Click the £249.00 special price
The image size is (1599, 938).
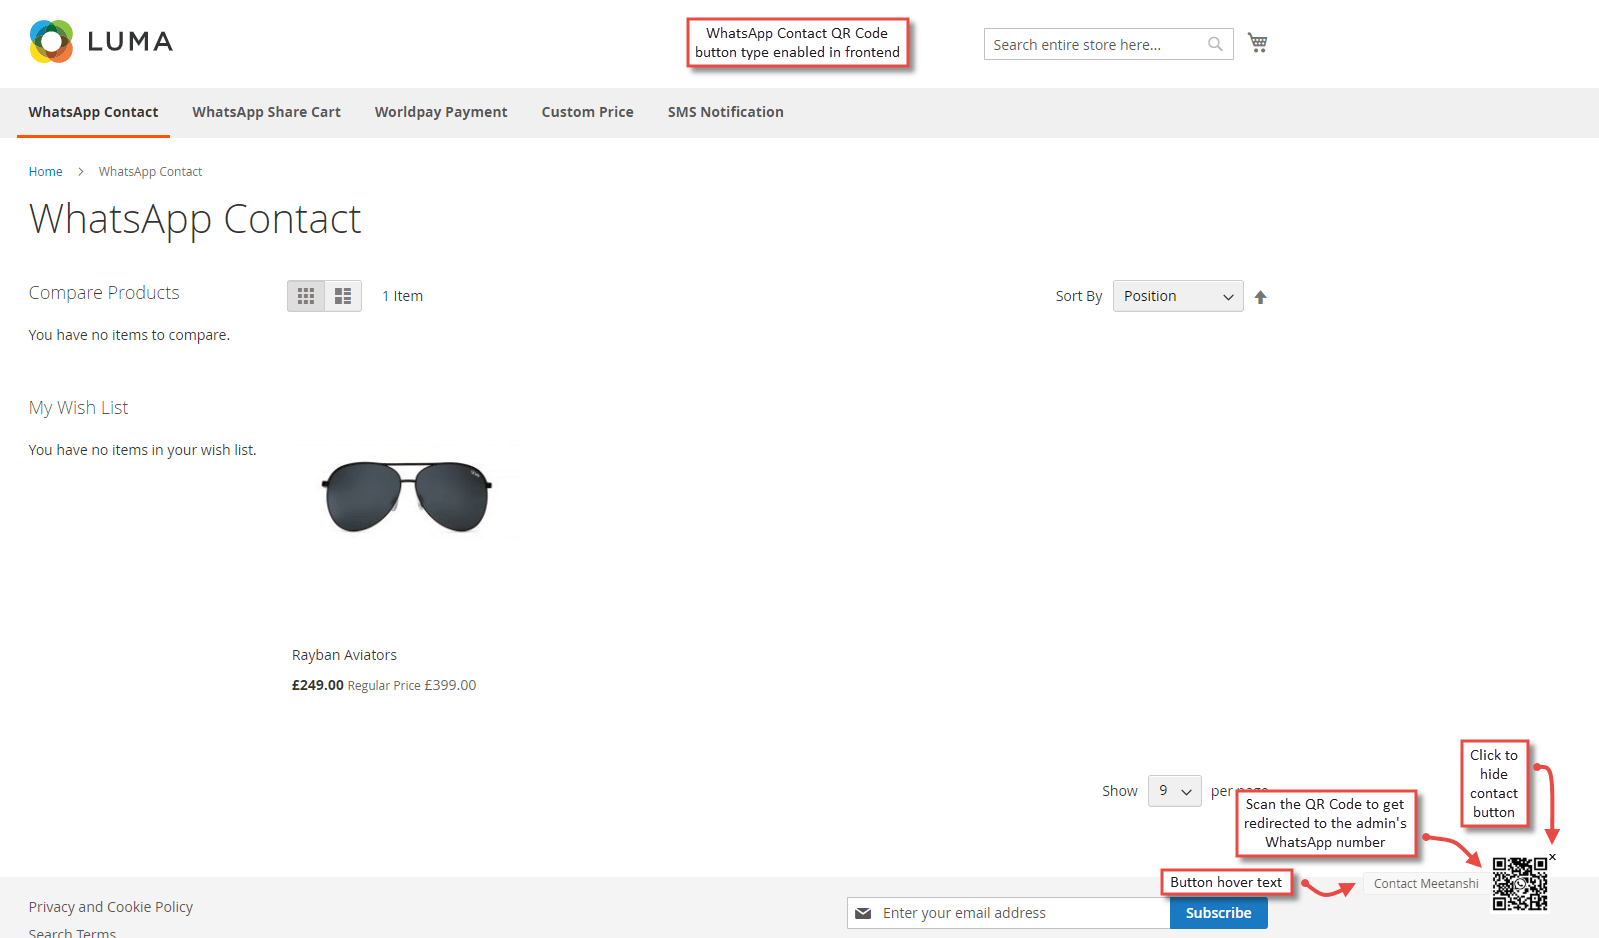tap(317, 685)
